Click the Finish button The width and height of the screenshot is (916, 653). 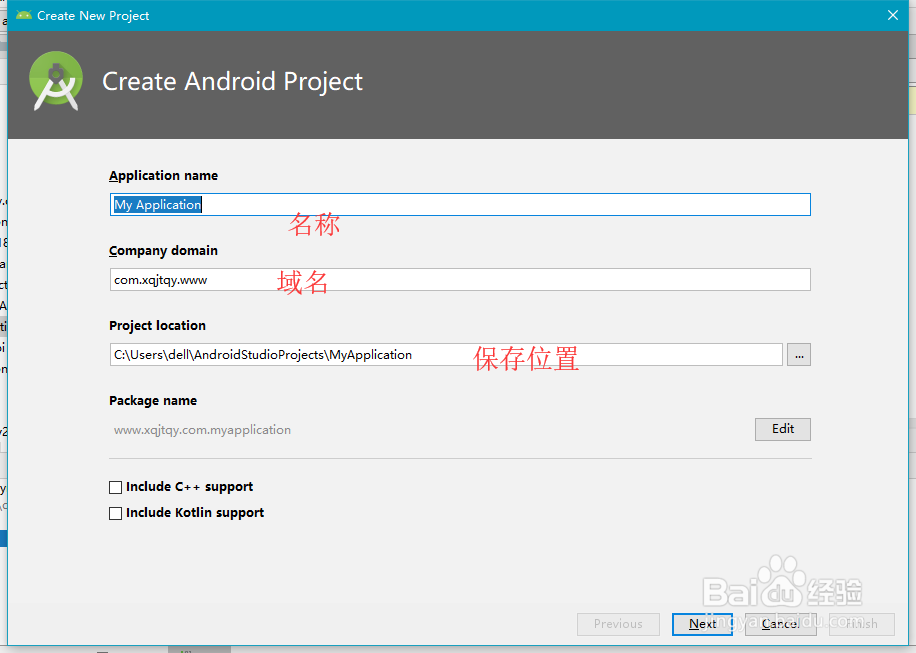[x=860, y=623]
